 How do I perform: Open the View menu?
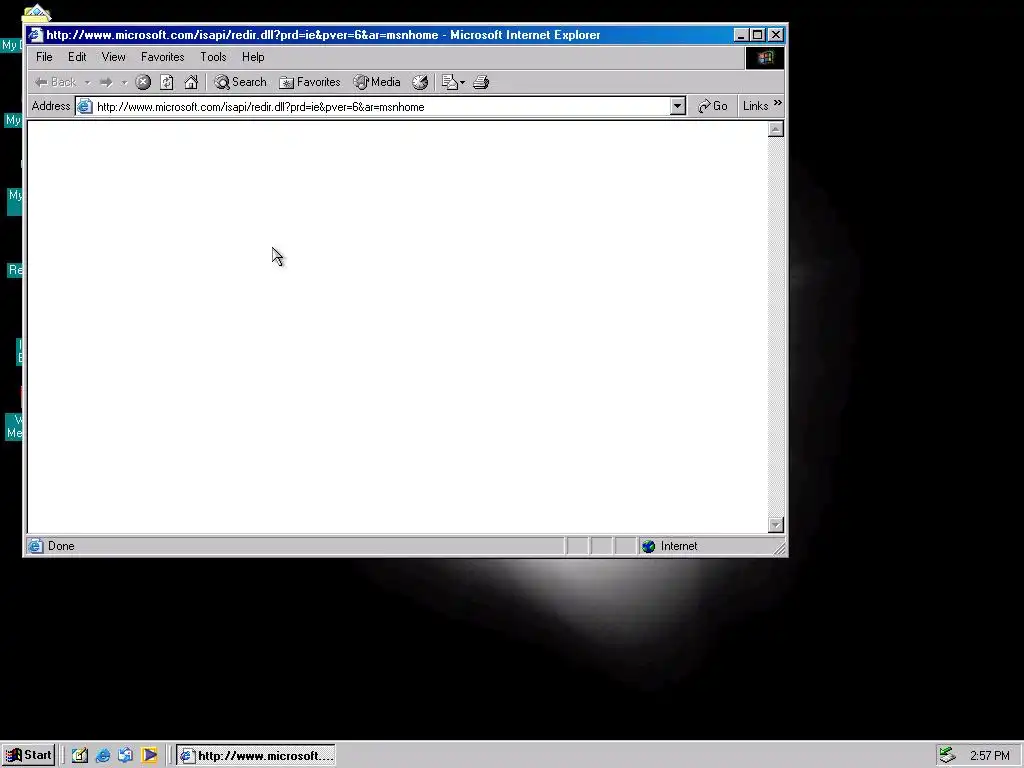click(x=114, y=57)
